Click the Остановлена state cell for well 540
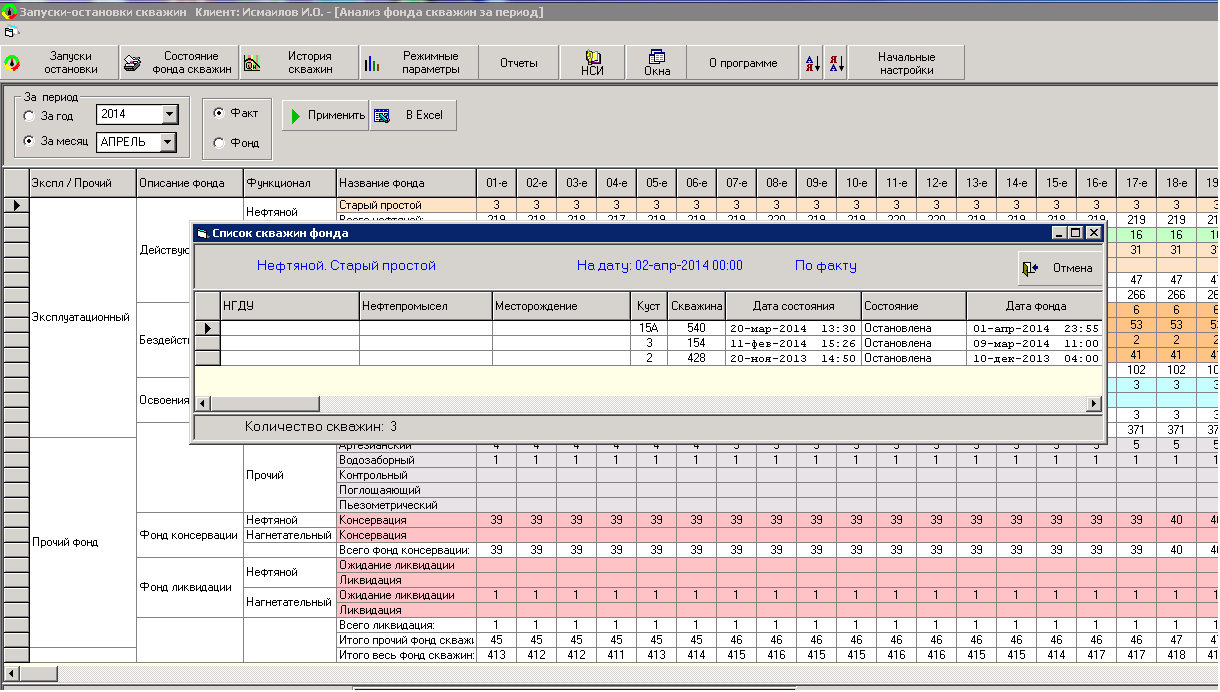The image size is (1220, 692). (x=914, y=328)
